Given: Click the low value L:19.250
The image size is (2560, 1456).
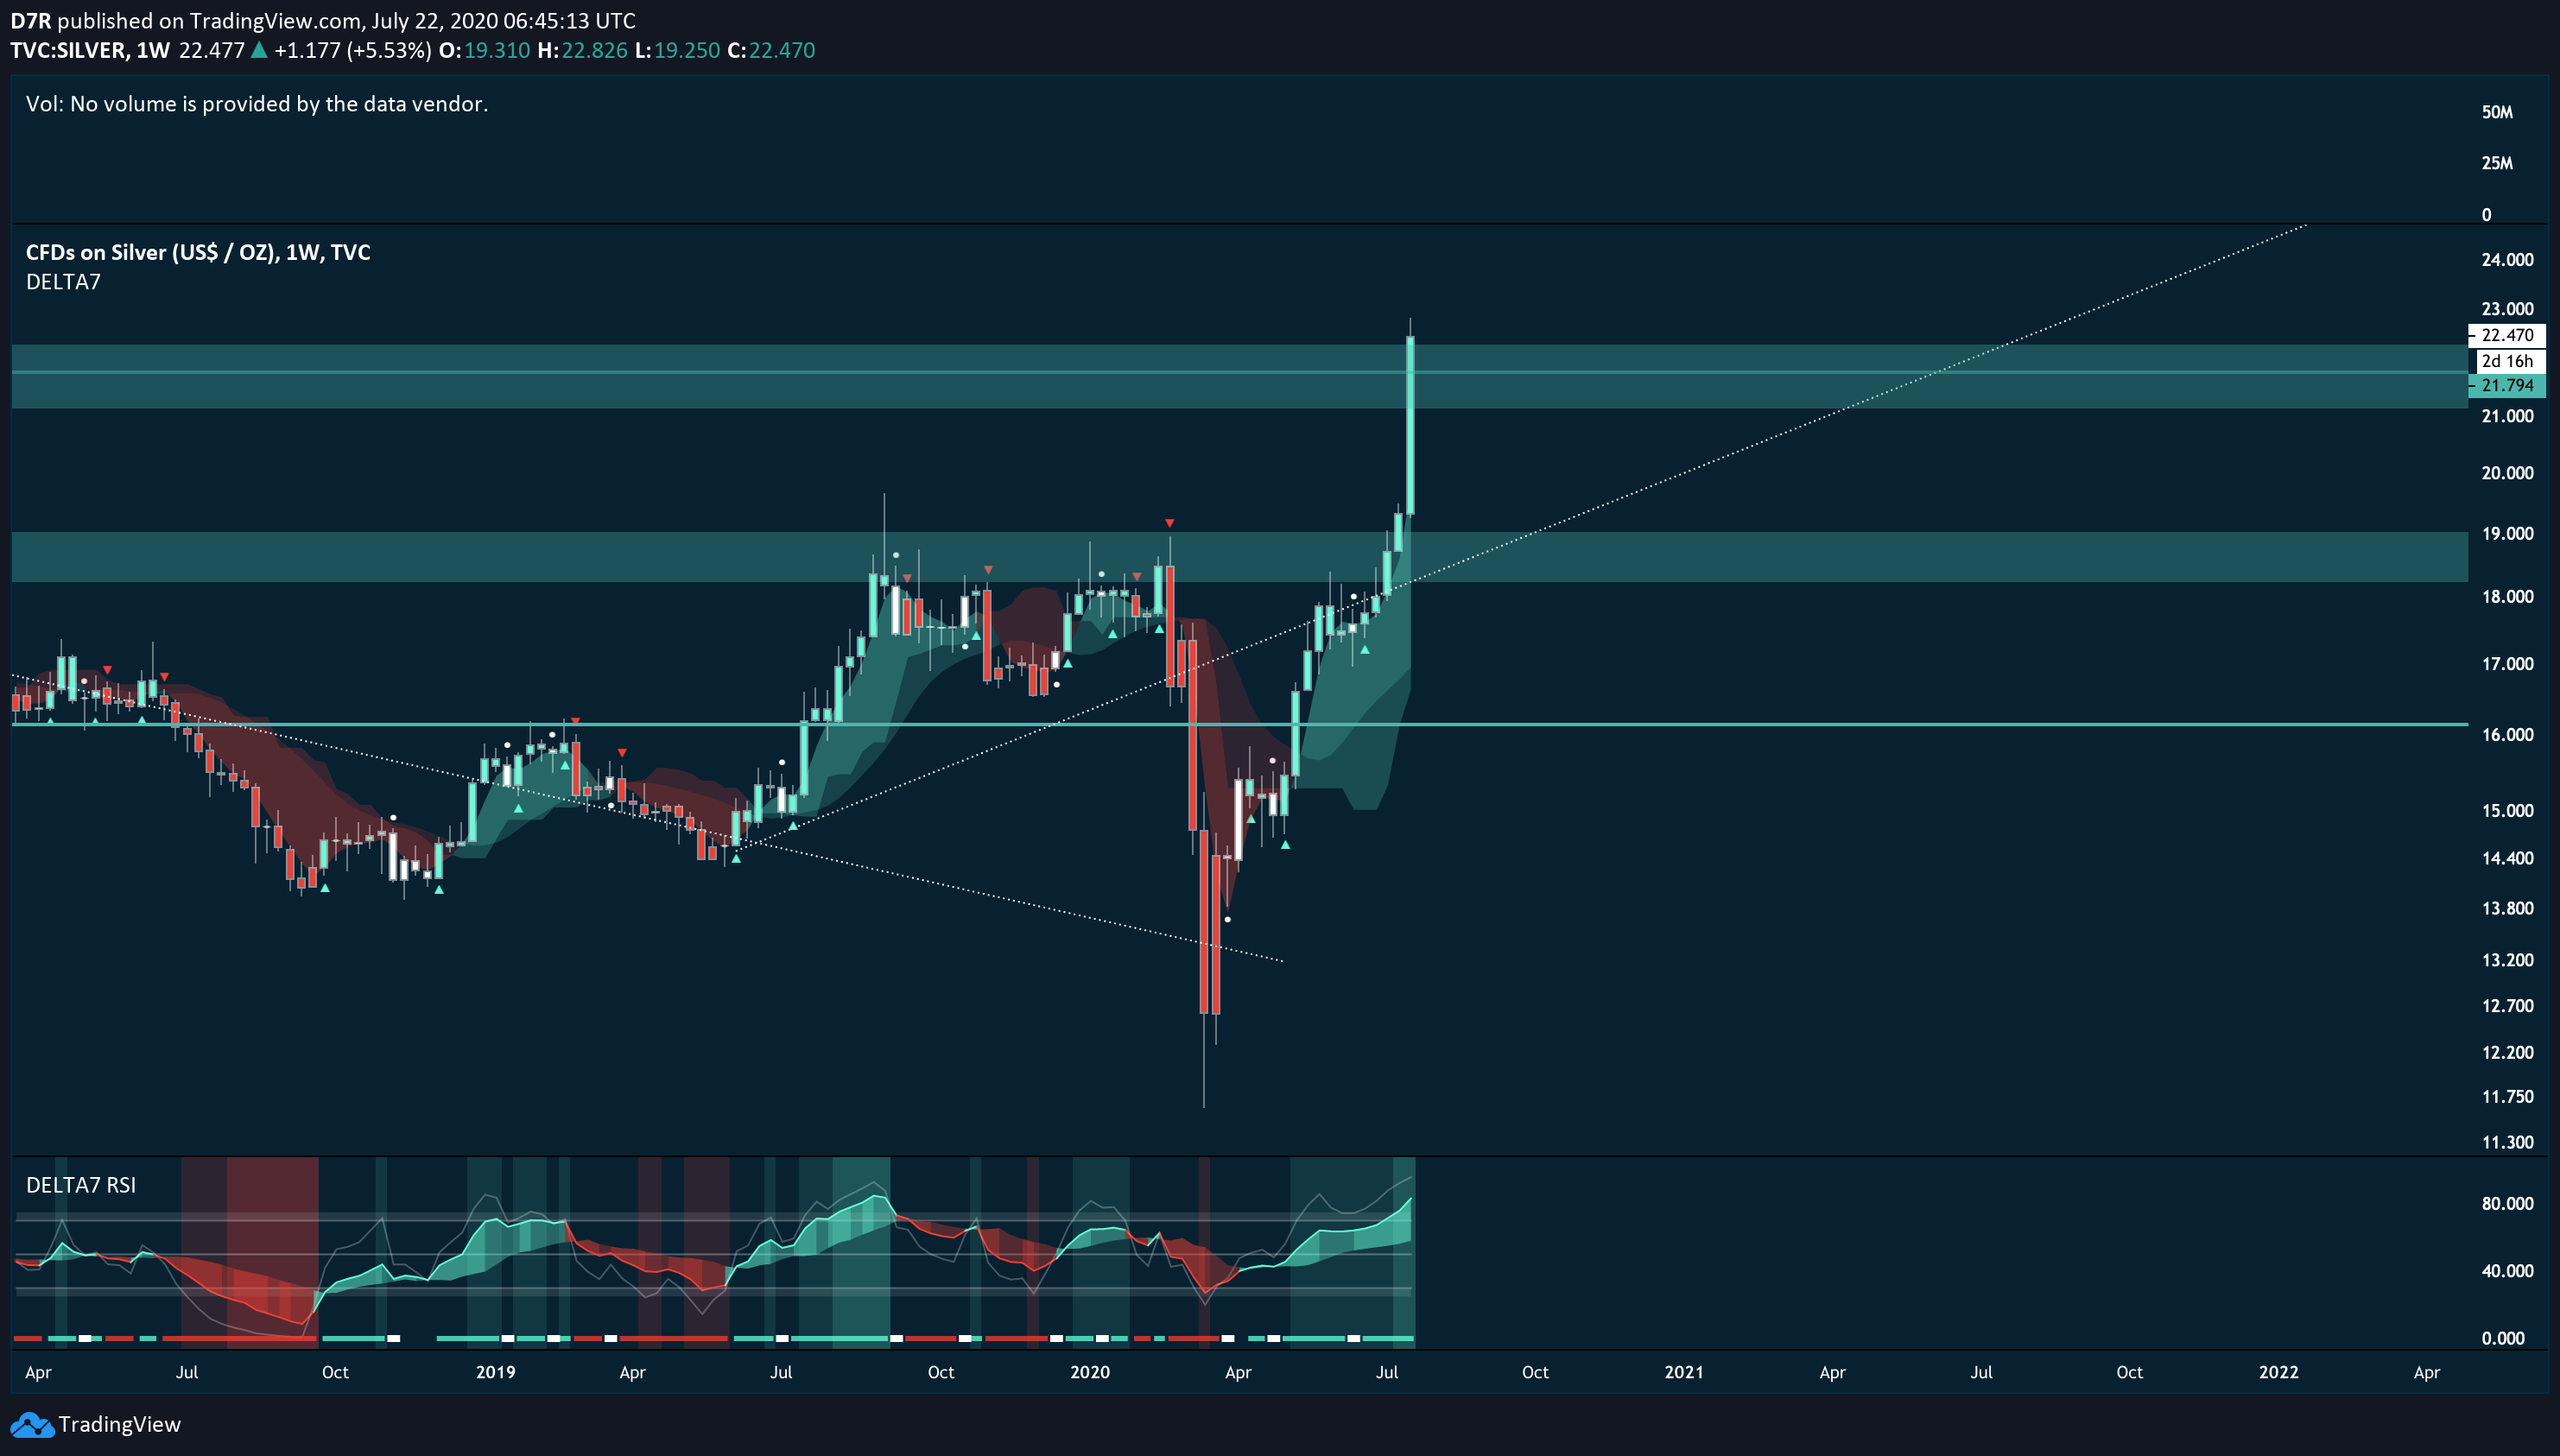Looking at the screenshot, I should tap(677, 50).
